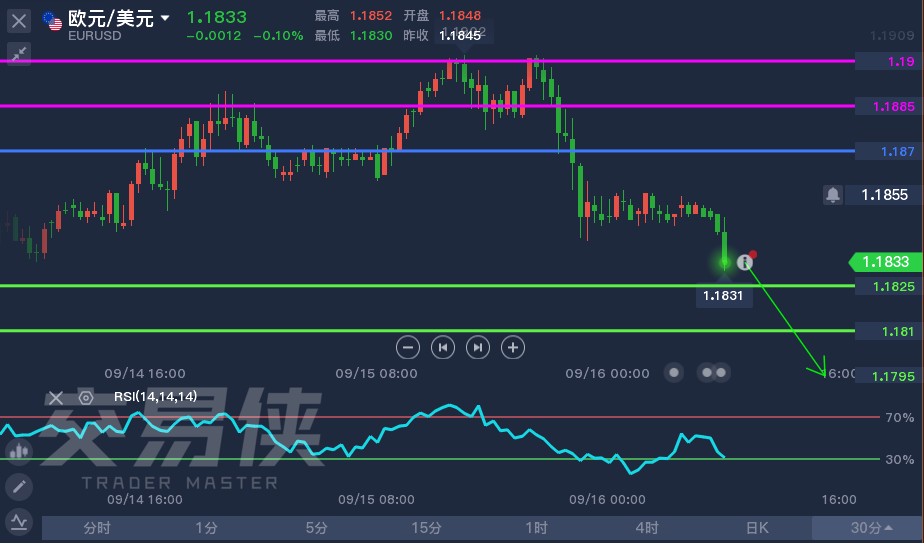Click the 昨收 1.1845 previous close value
This screenshot has height=543, width=924.
[x=460, y=36]
